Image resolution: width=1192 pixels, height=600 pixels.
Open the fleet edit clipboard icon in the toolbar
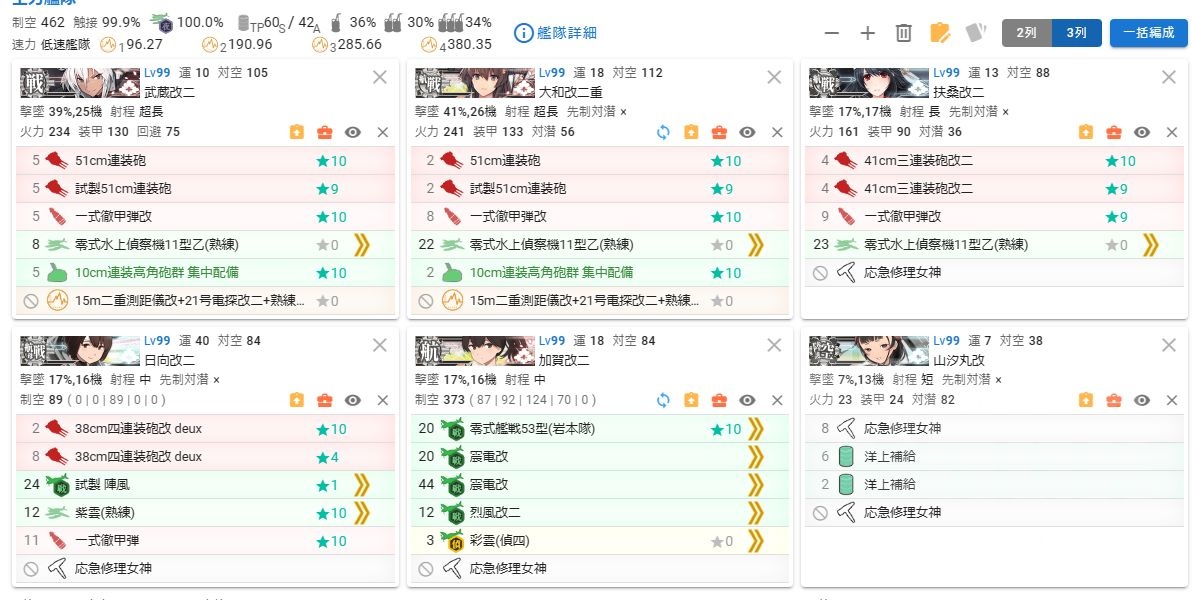click(938, 32)
